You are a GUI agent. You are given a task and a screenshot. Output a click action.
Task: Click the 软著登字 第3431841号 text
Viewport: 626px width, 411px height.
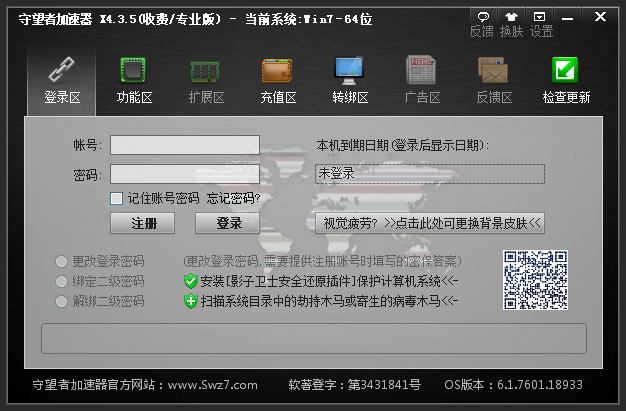click(355, 385)
